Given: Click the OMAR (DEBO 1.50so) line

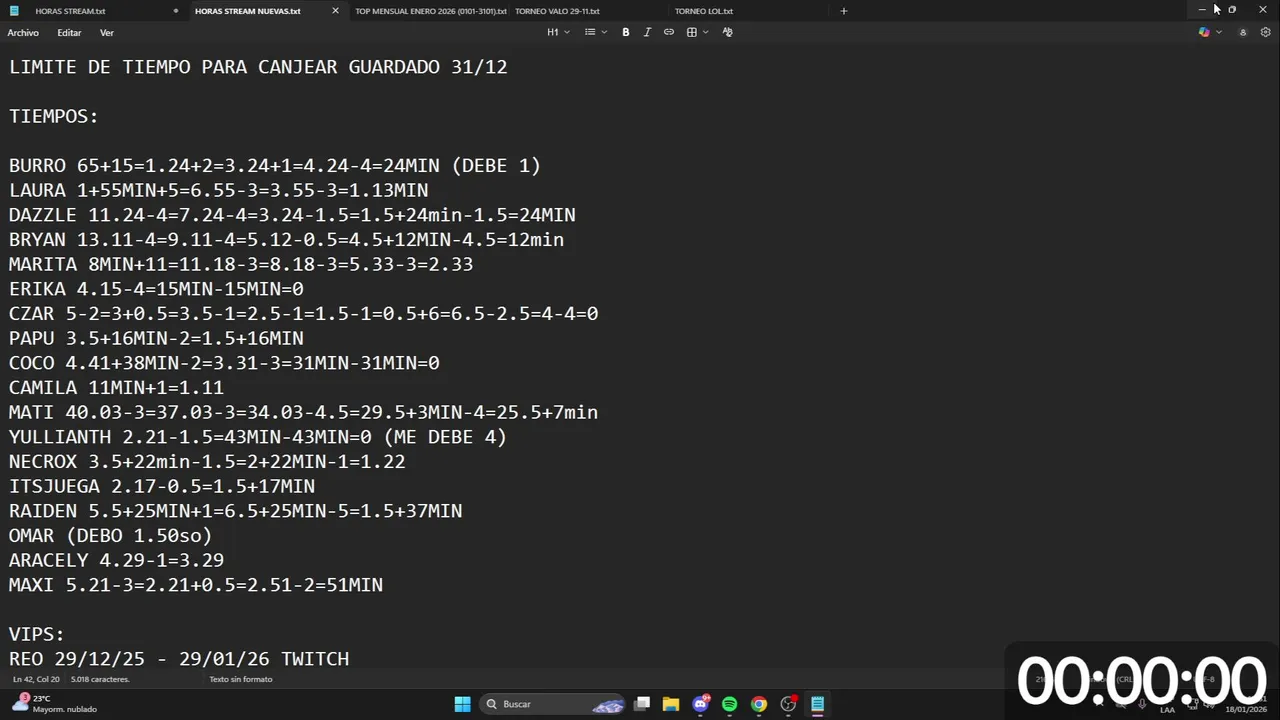Looking at the screenshot, I should coord(111,536).
